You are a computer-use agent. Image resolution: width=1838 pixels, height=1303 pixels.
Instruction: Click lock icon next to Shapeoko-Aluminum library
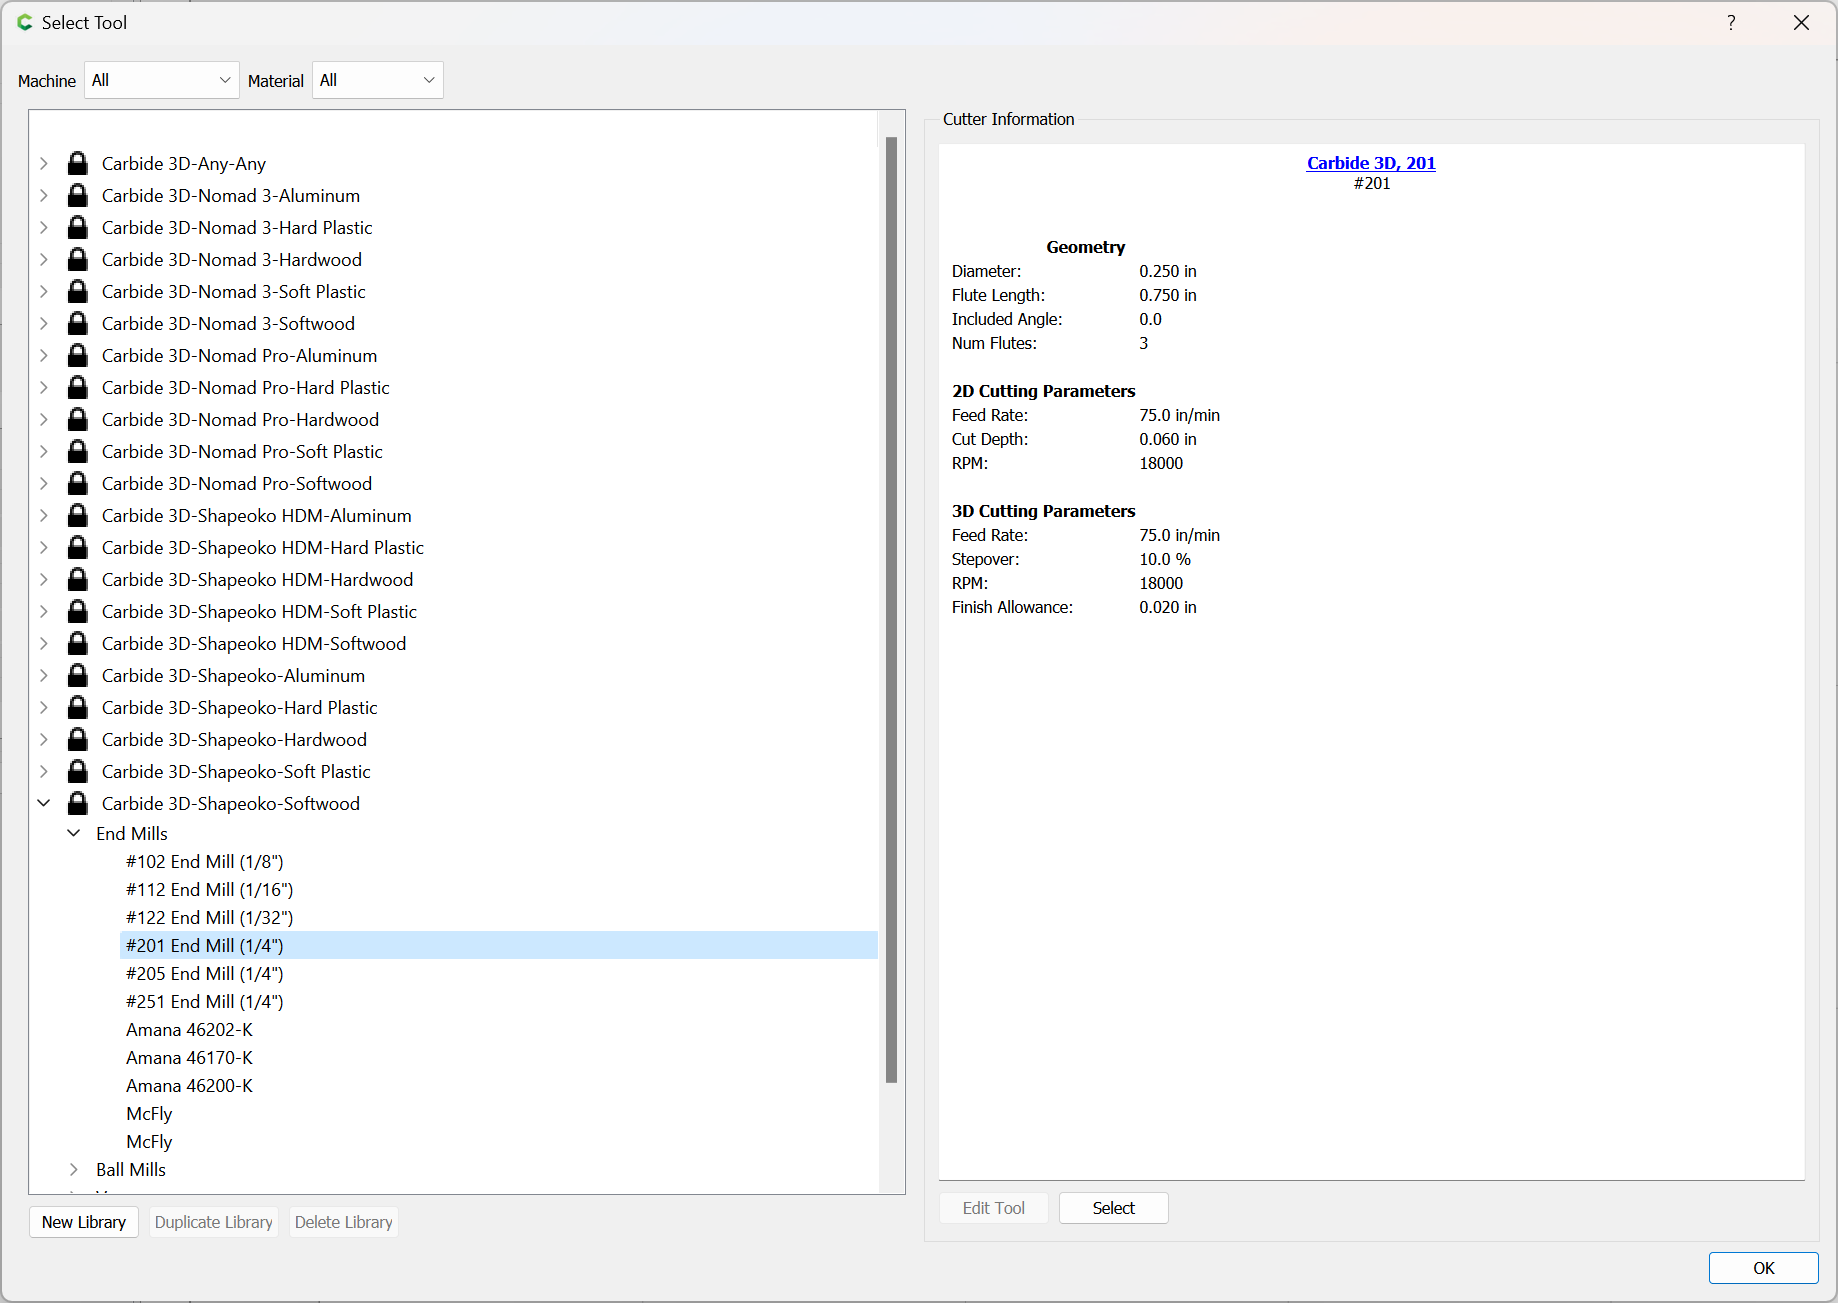click(x=77, y=675)
